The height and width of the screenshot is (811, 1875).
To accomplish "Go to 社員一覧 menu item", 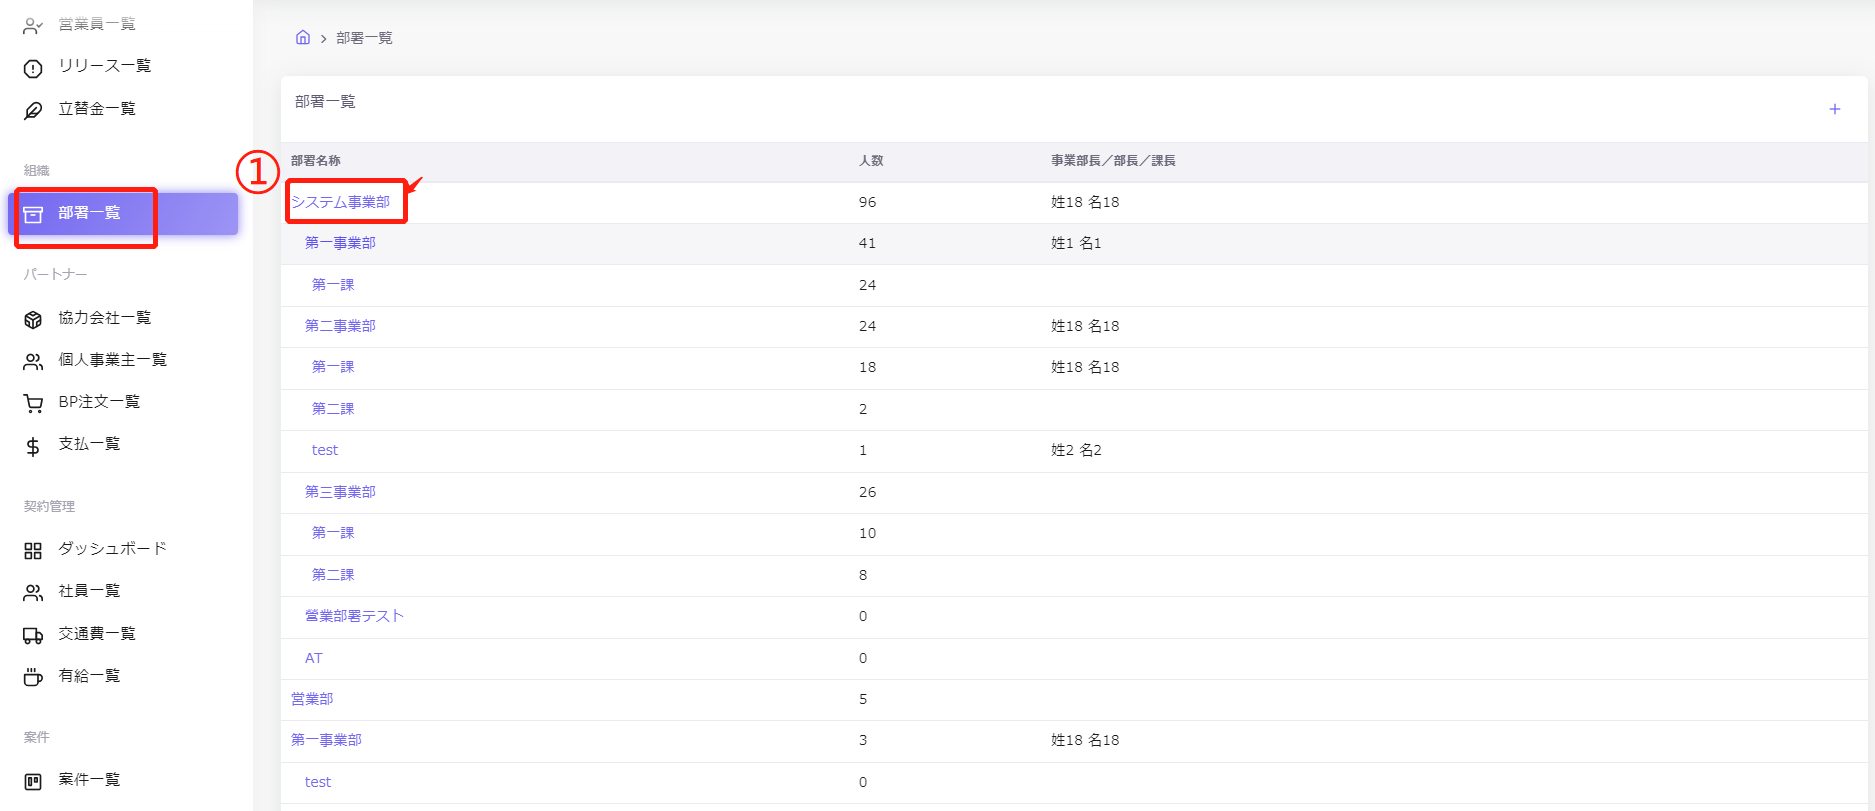I will pos(89,591).
